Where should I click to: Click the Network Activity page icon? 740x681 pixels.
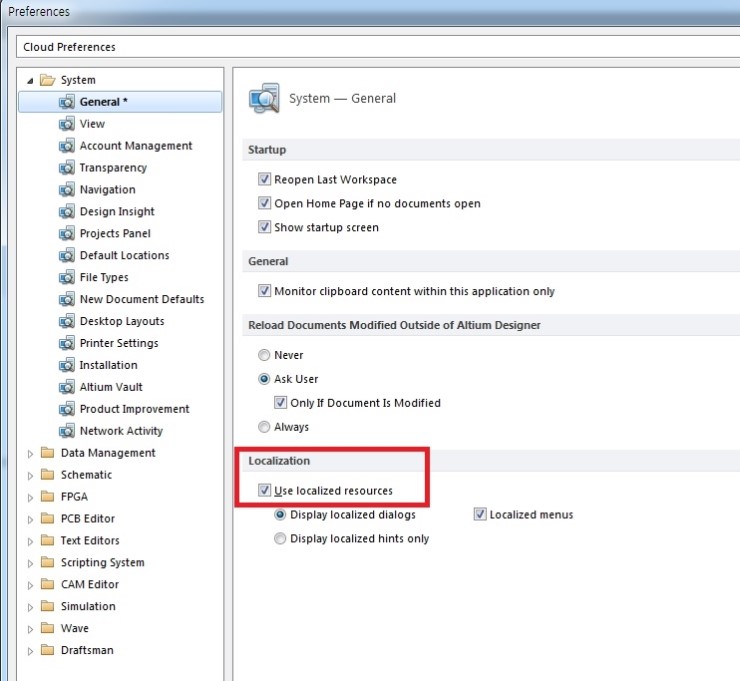tap(67, 431)
